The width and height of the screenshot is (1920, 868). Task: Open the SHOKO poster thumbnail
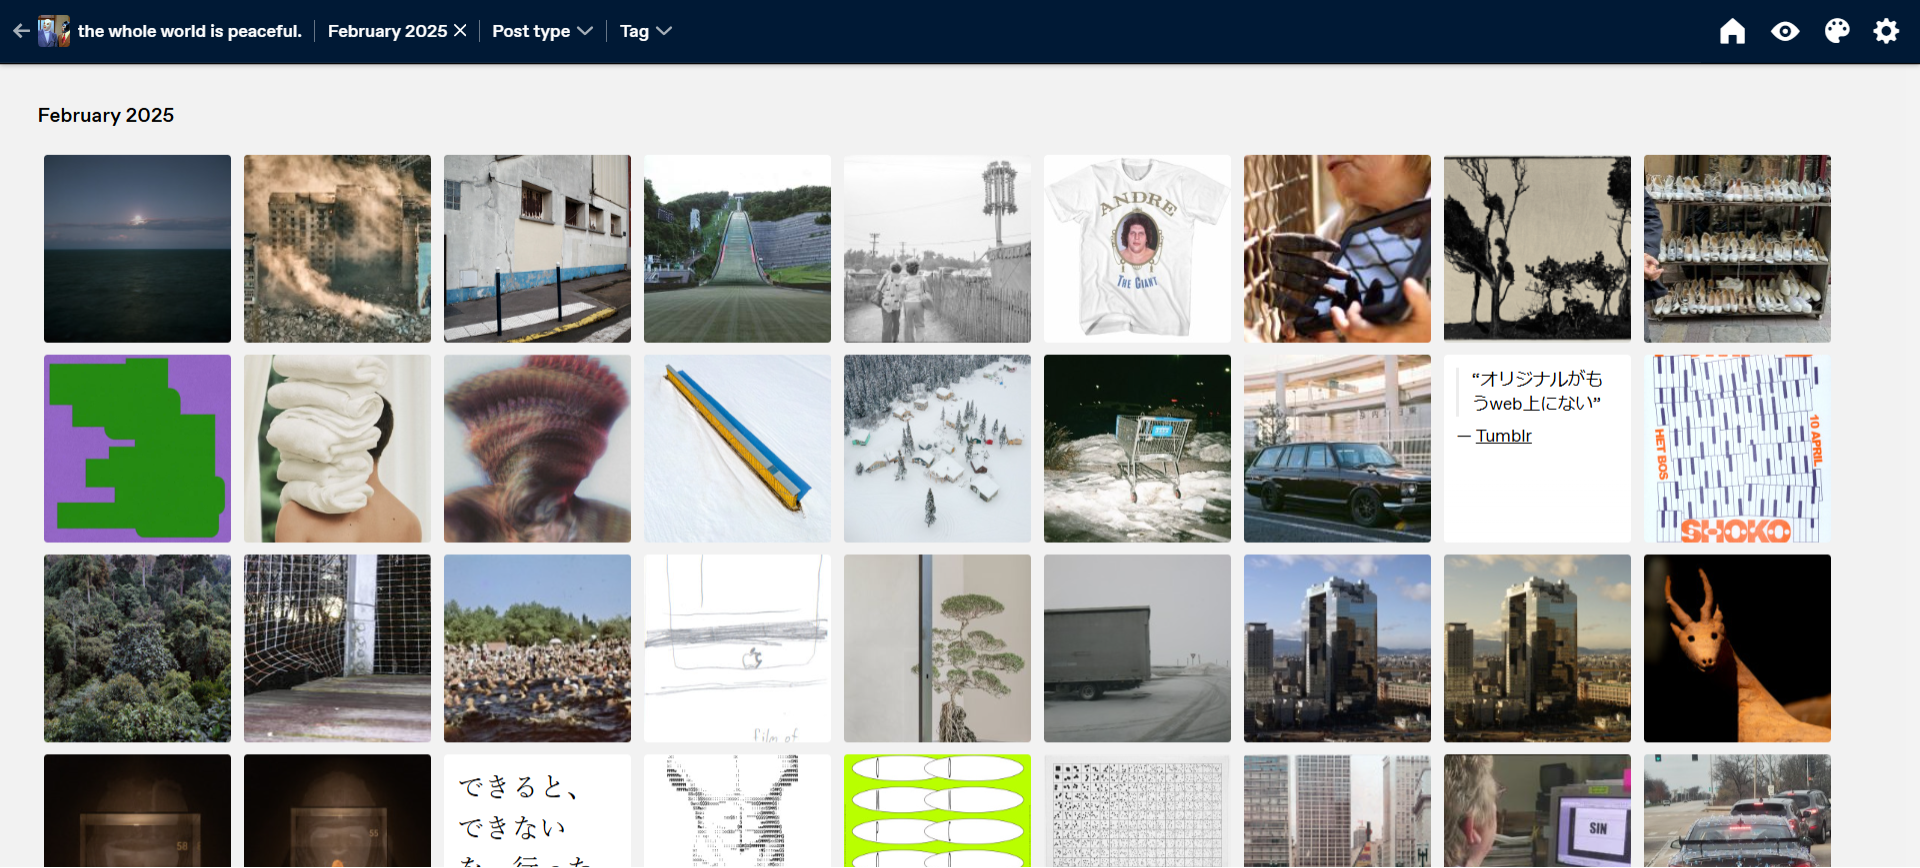click(x=1737, y=449)
